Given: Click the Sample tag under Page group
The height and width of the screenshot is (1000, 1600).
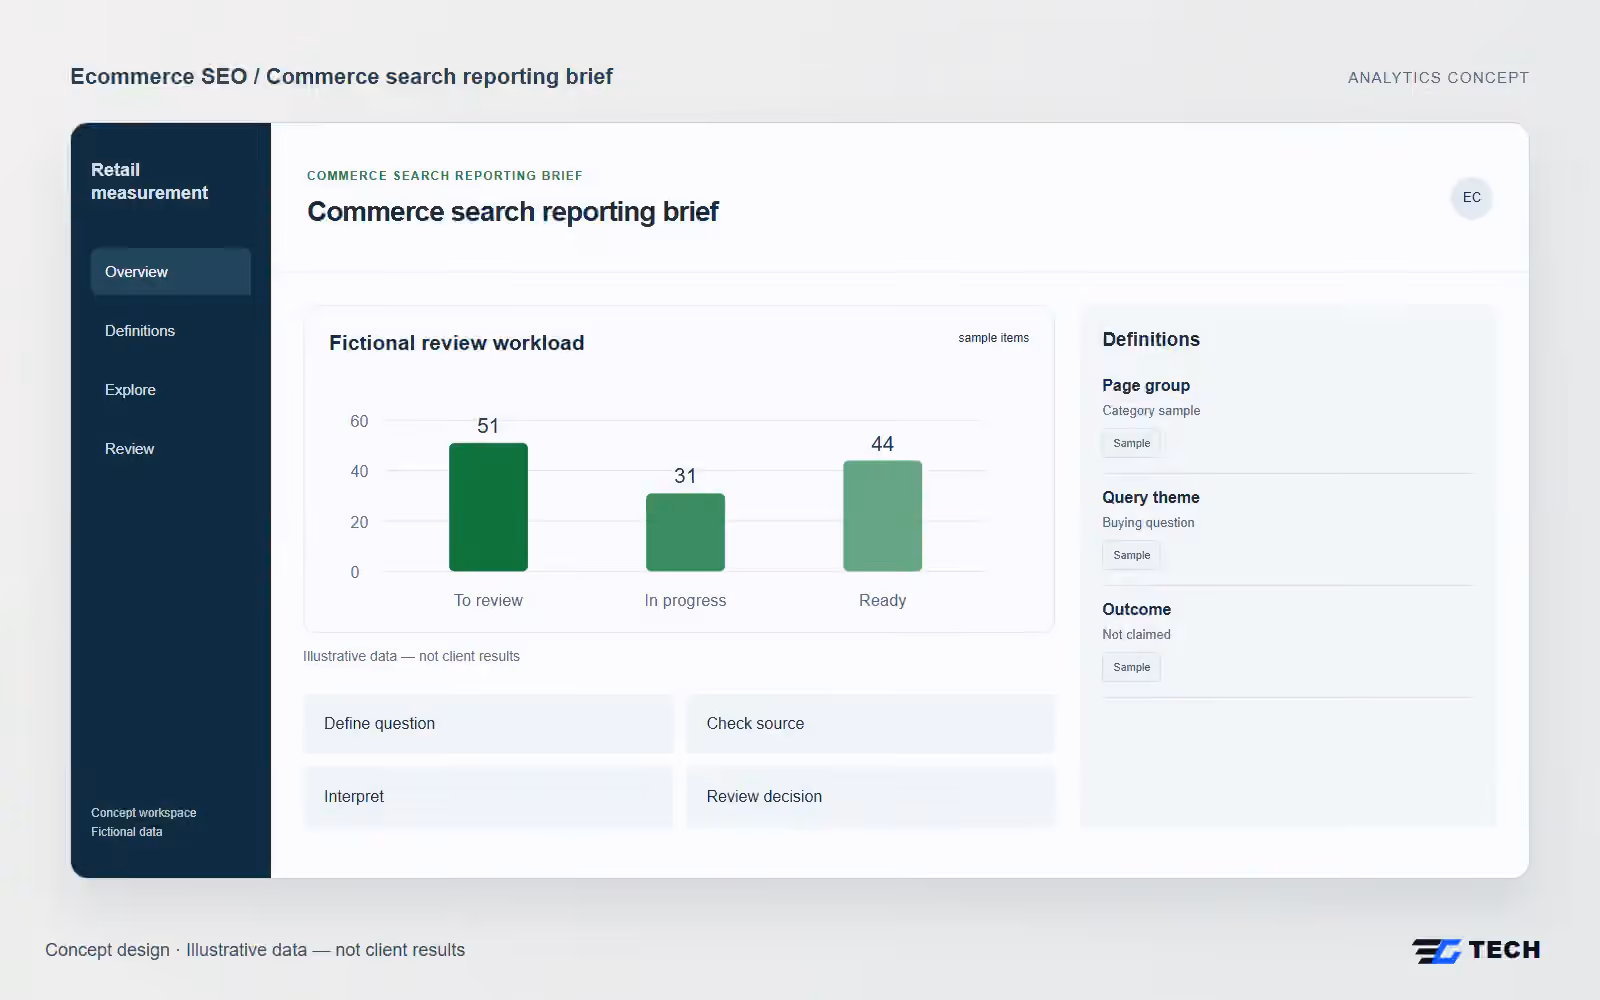Looking at the screenshot, I should pyautogui.click(x=1131, y=443).
